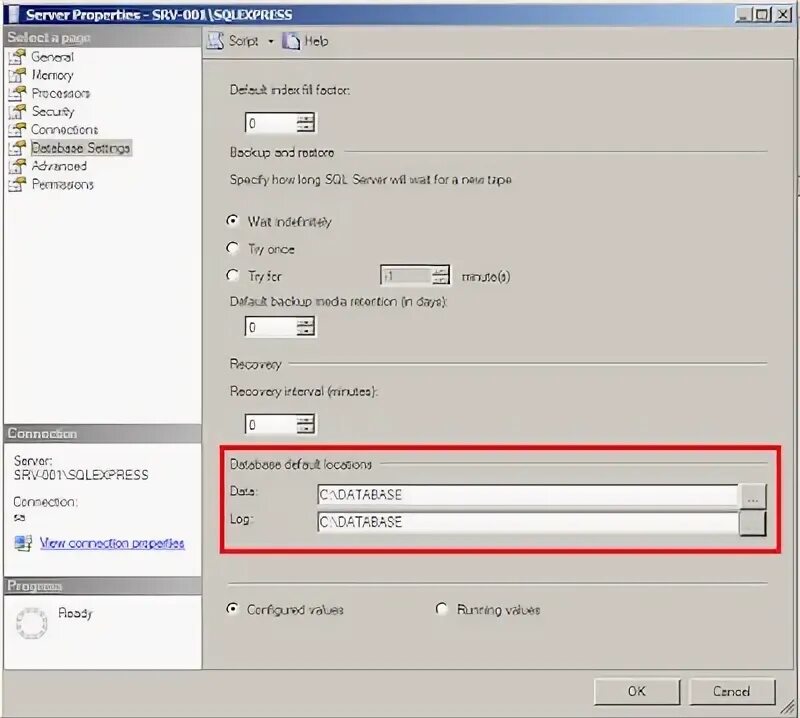Viewport: 800px width, 718px height.
Task: Adjust the default index fill factor spinner
Action: (306, 123)
